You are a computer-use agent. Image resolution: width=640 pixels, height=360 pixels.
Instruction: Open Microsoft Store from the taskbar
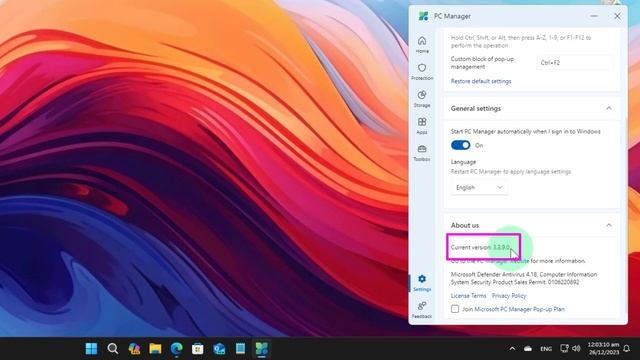point(198,349)
